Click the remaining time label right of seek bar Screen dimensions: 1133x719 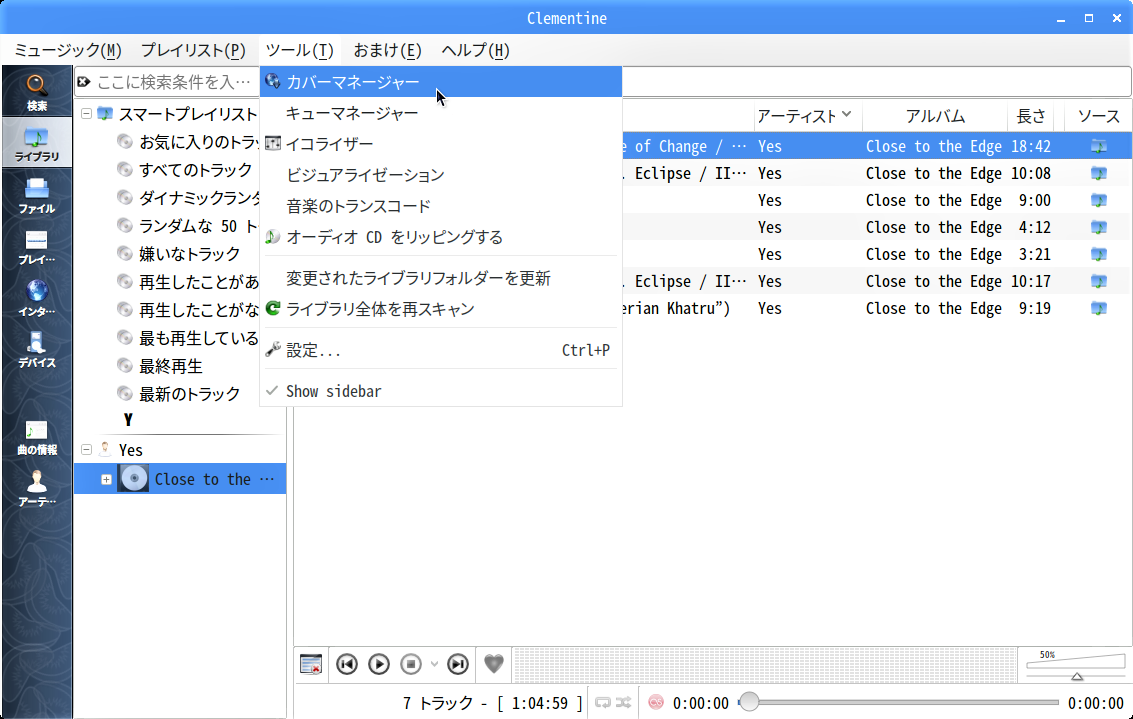(1095, 703)
